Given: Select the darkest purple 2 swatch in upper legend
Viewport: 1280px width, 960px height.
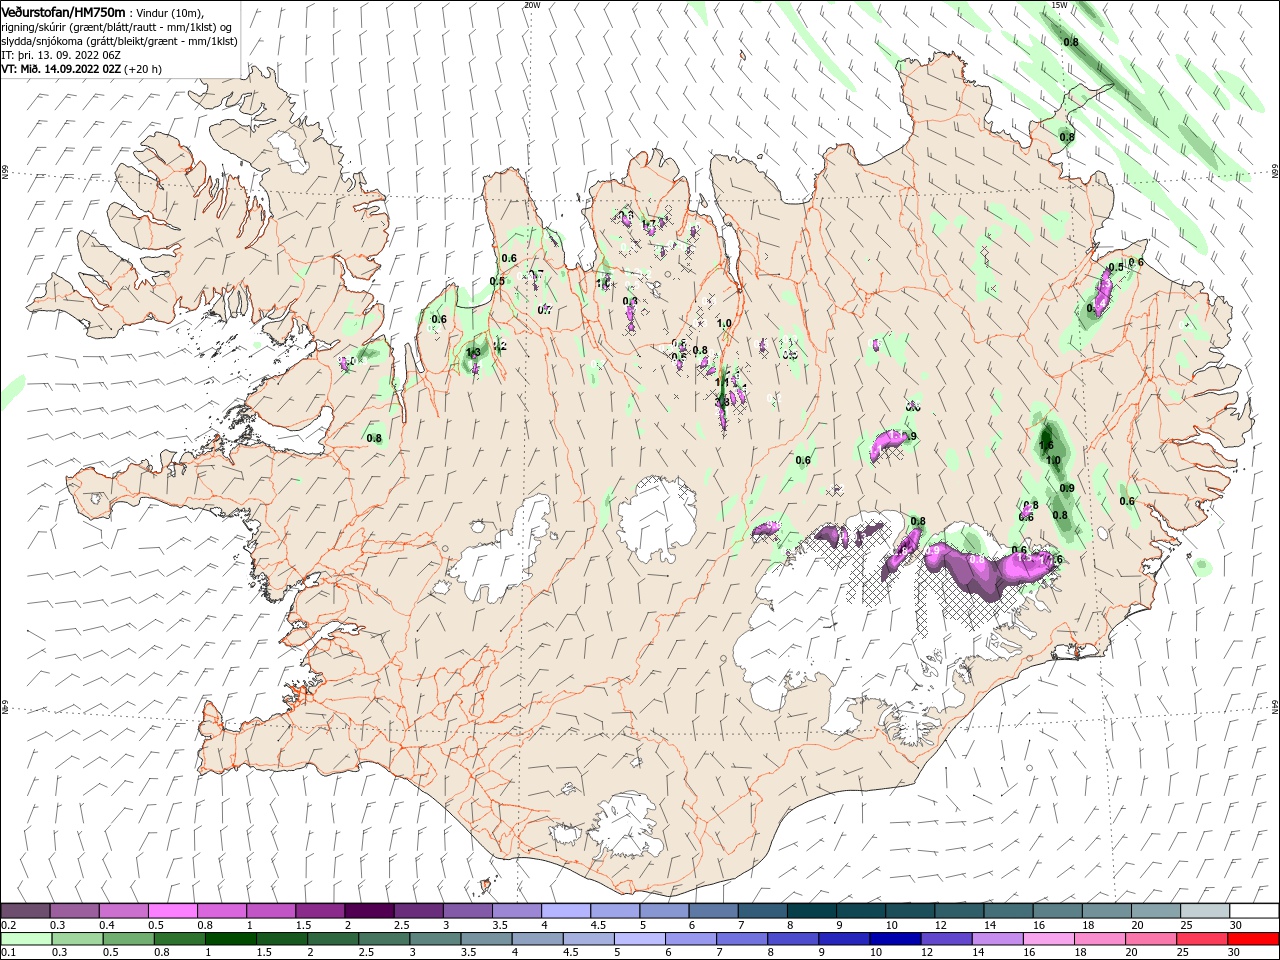Looking at the screenshot, I should pos(369,911).
